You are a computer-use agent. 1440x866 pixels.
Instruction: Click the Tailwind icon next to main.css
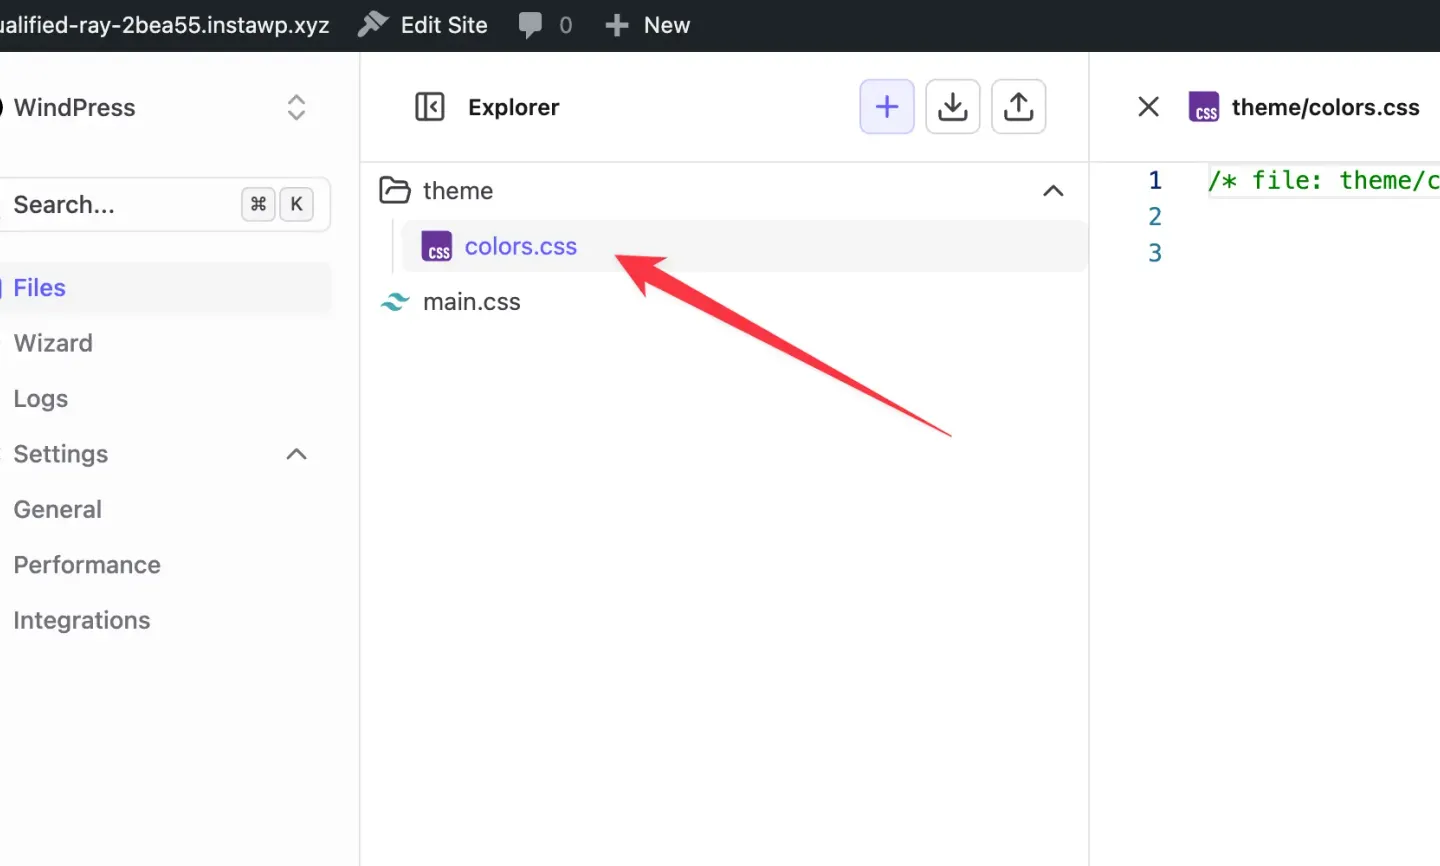pos(395,301)
